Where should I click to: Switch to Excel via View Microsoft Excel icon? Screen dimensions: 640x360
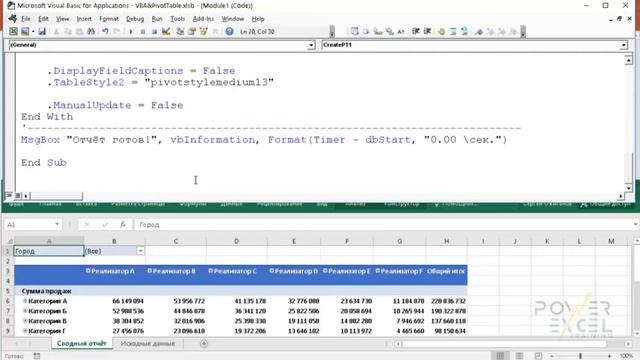click(13, 31)
